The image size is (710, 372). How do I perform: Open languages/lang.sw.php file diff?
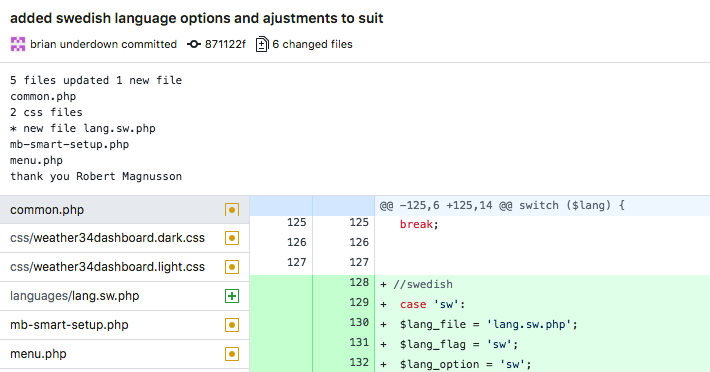click(x=125, y=296)
